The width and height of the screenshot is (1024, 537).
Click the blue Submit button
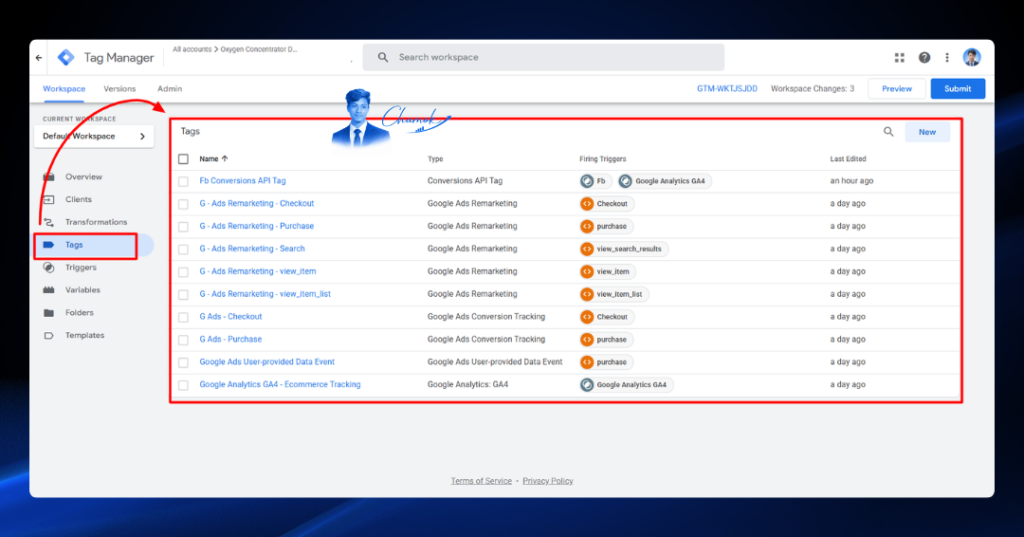pos(957,89)
